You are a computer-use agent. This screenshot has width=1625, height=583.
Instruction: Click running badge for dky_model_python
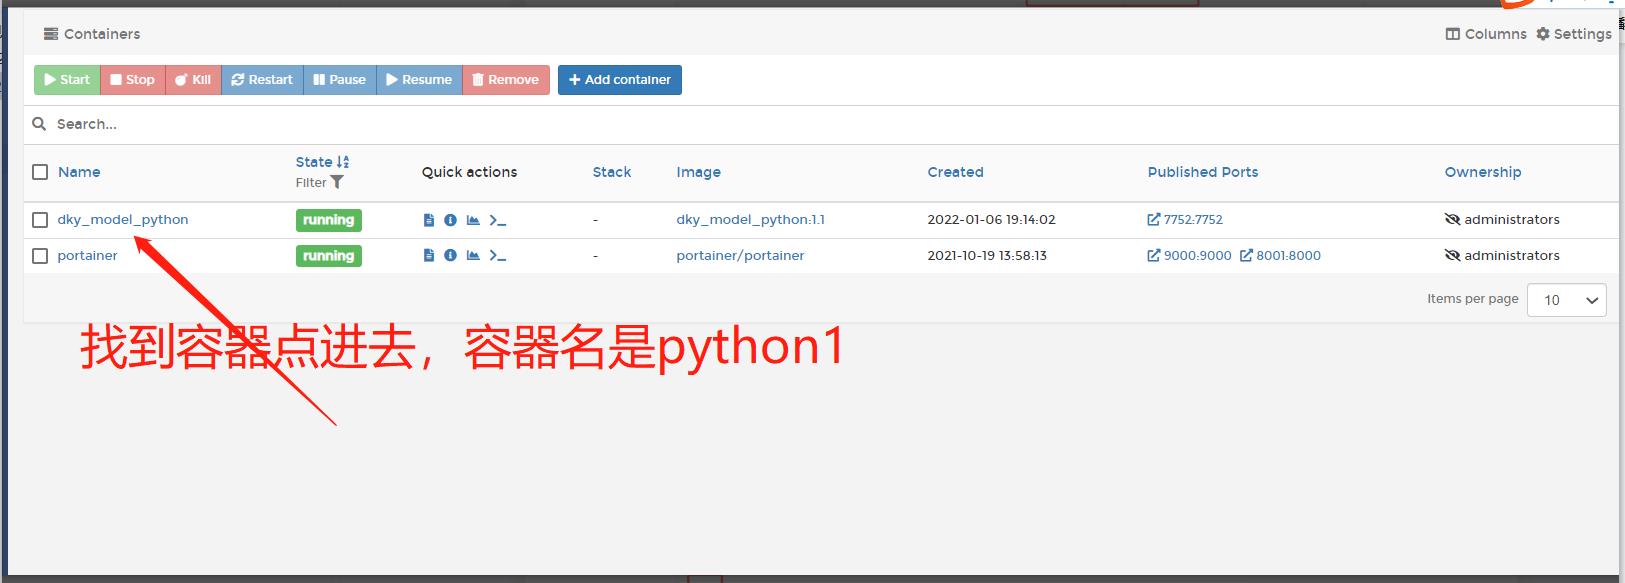tap(329, 220)
